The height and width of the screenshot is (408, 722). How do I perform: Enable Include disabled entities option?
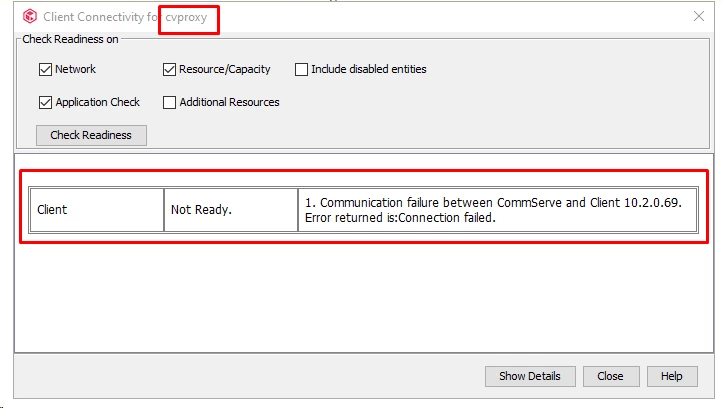coord(301,70)
